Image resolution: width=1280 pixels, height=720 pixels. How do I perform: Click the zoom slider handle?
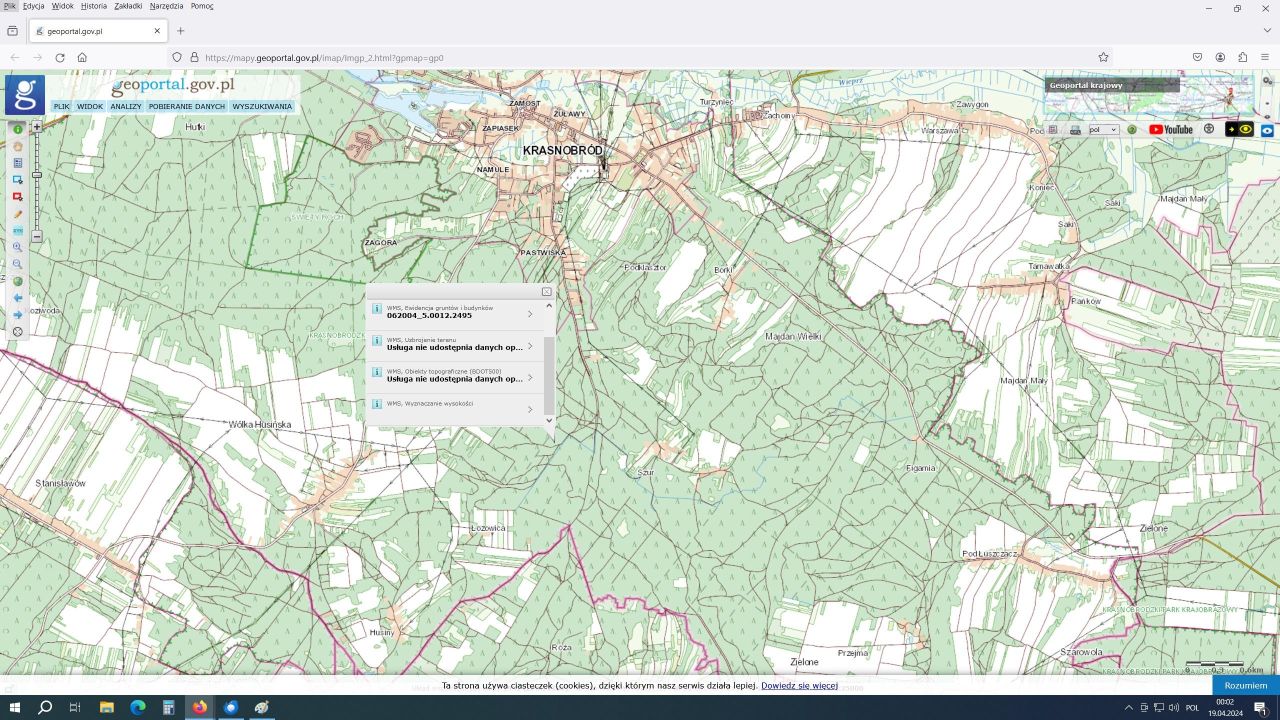(37, 175)
